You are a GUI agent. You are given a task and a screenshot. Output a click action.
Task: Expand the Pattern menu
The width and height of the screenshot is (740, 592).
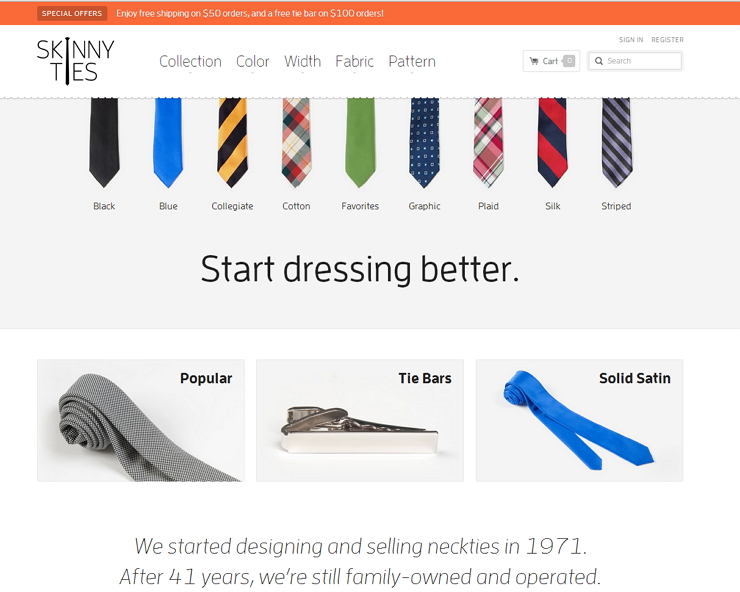[412, 61]
